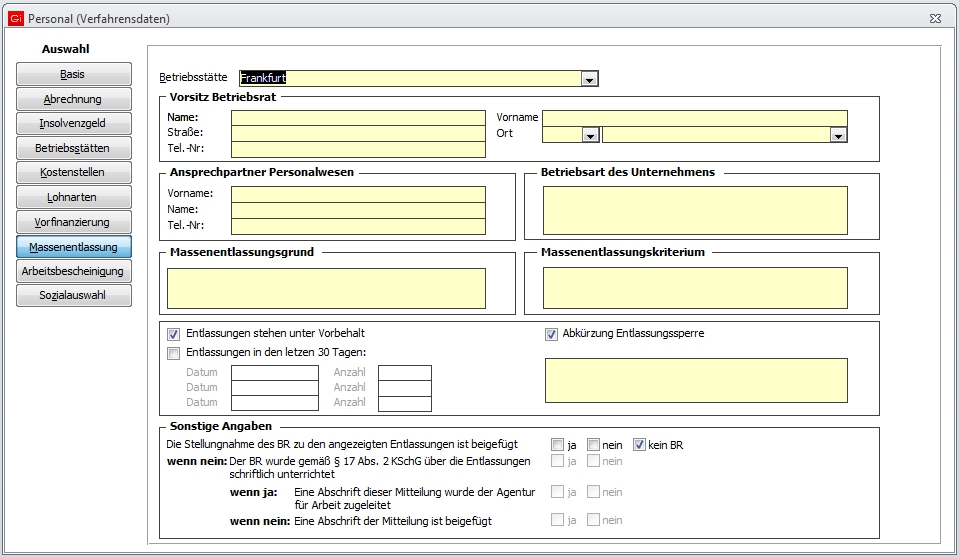Click the Betriebsrat Name input field
959x558 pixels.
pyautogui.click(x=358, y=118)
